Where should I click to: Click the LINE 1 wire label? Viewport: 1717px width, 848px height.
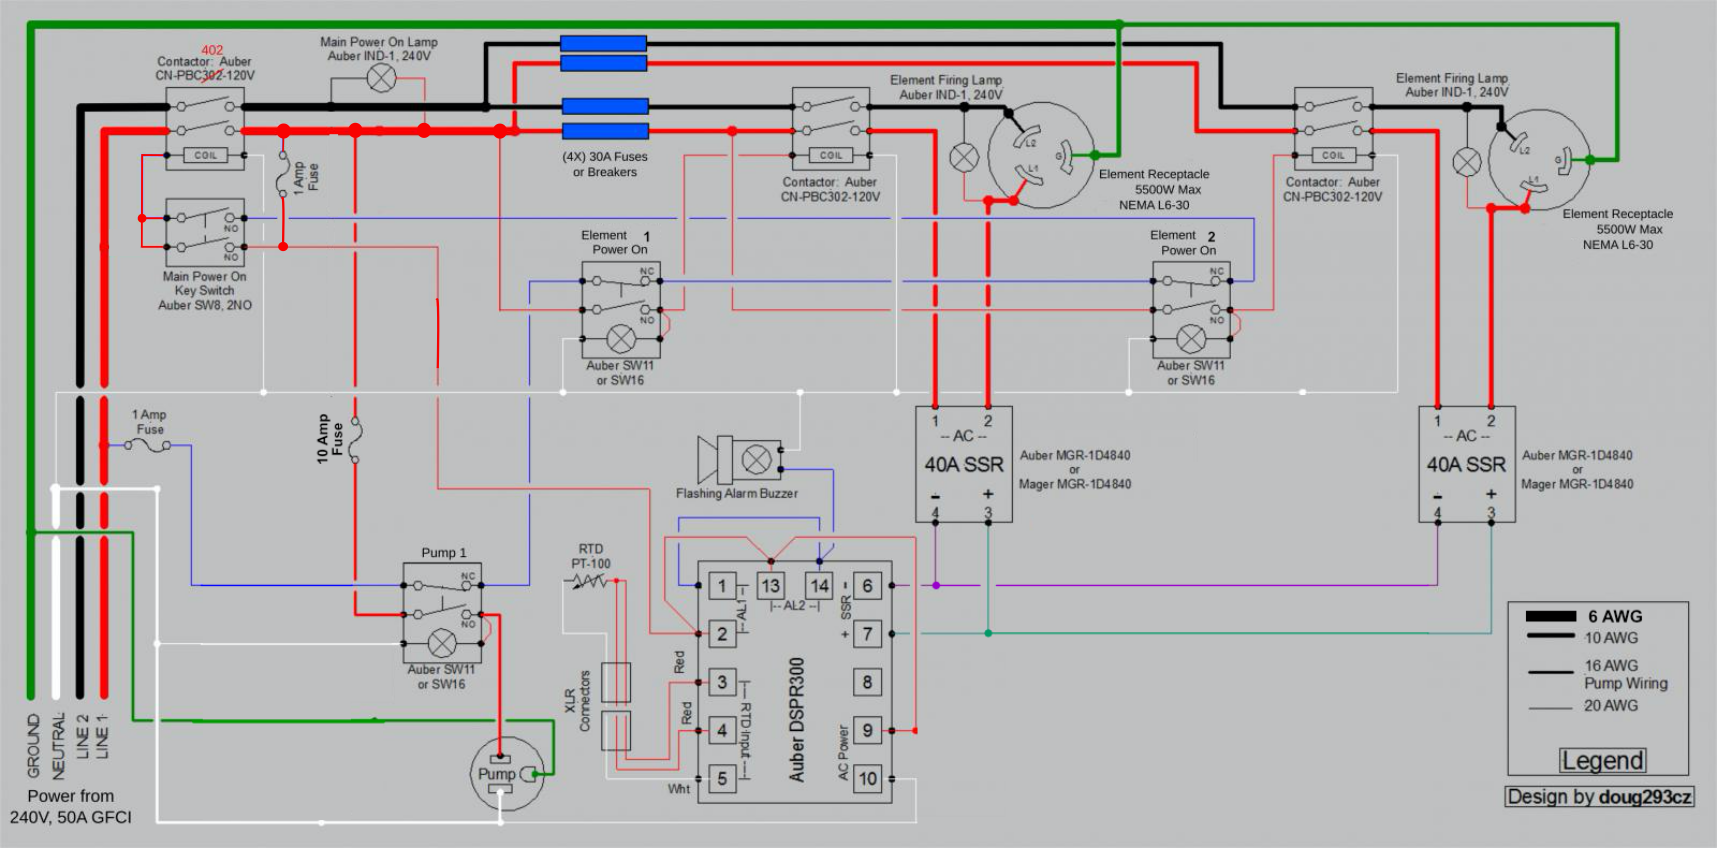[x=101, y=737]
